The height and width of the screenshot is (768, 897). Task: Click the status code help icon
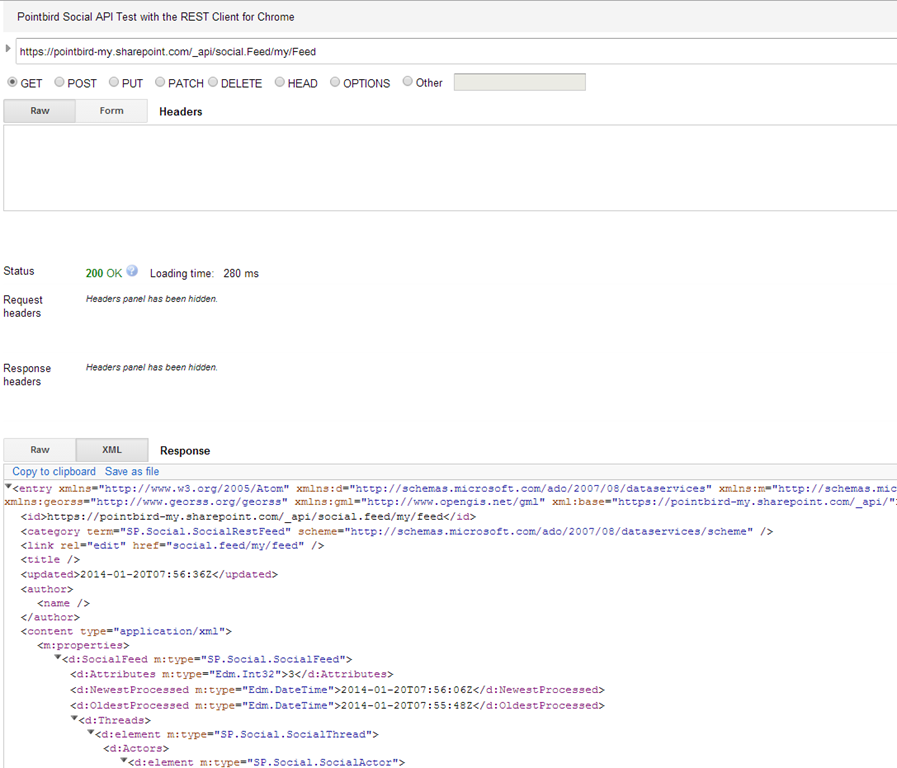[x=132, y=271]
